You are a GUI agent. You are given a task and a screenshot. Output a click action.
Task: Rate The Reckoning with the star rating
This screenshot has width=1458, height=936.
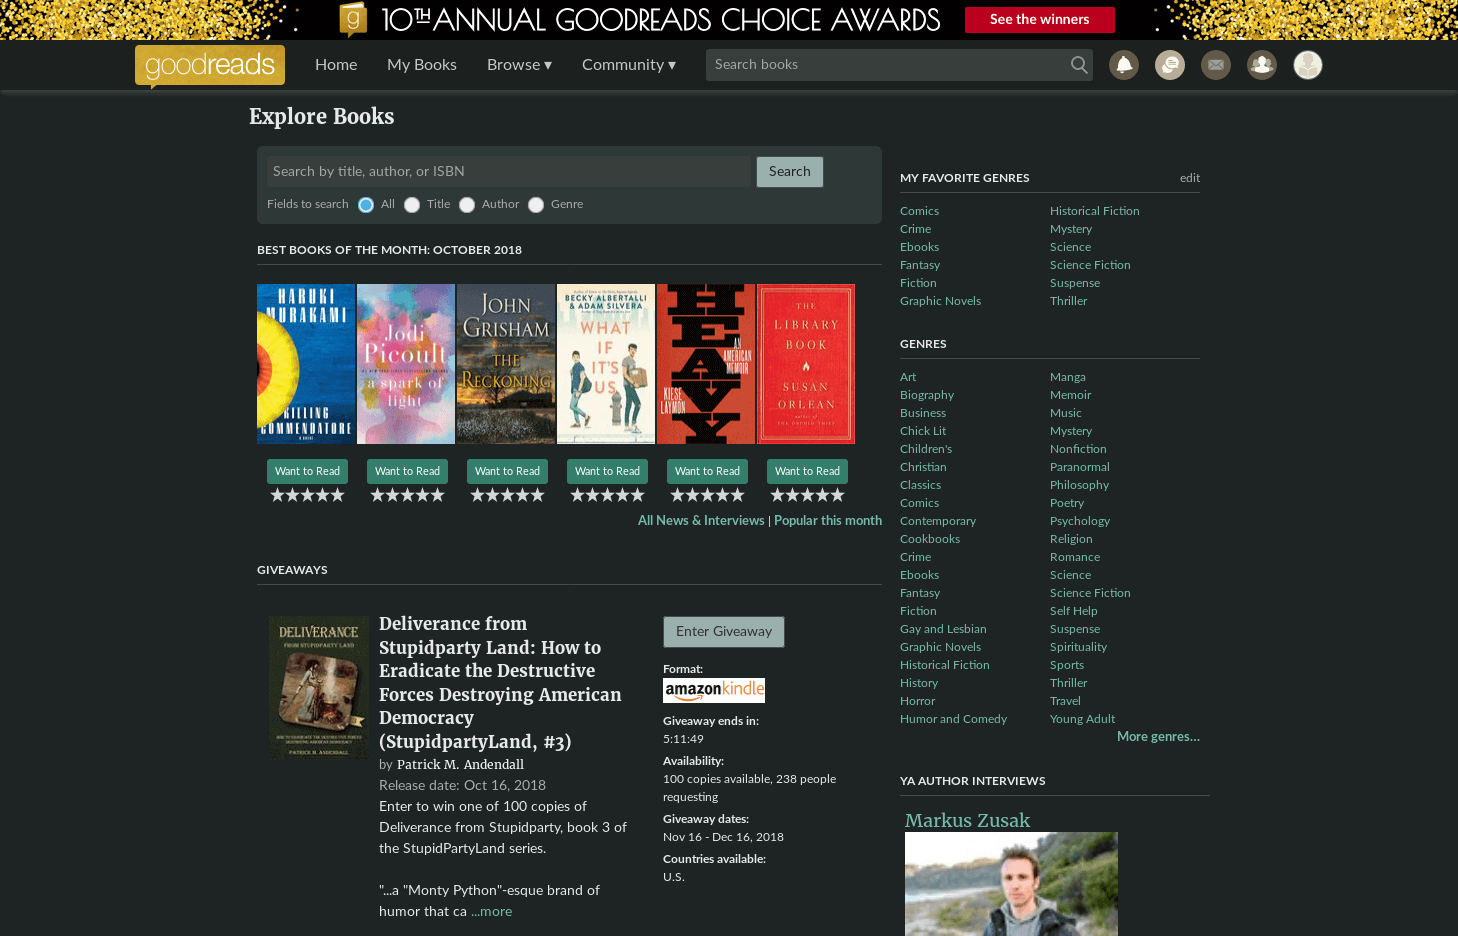point(507,495)
